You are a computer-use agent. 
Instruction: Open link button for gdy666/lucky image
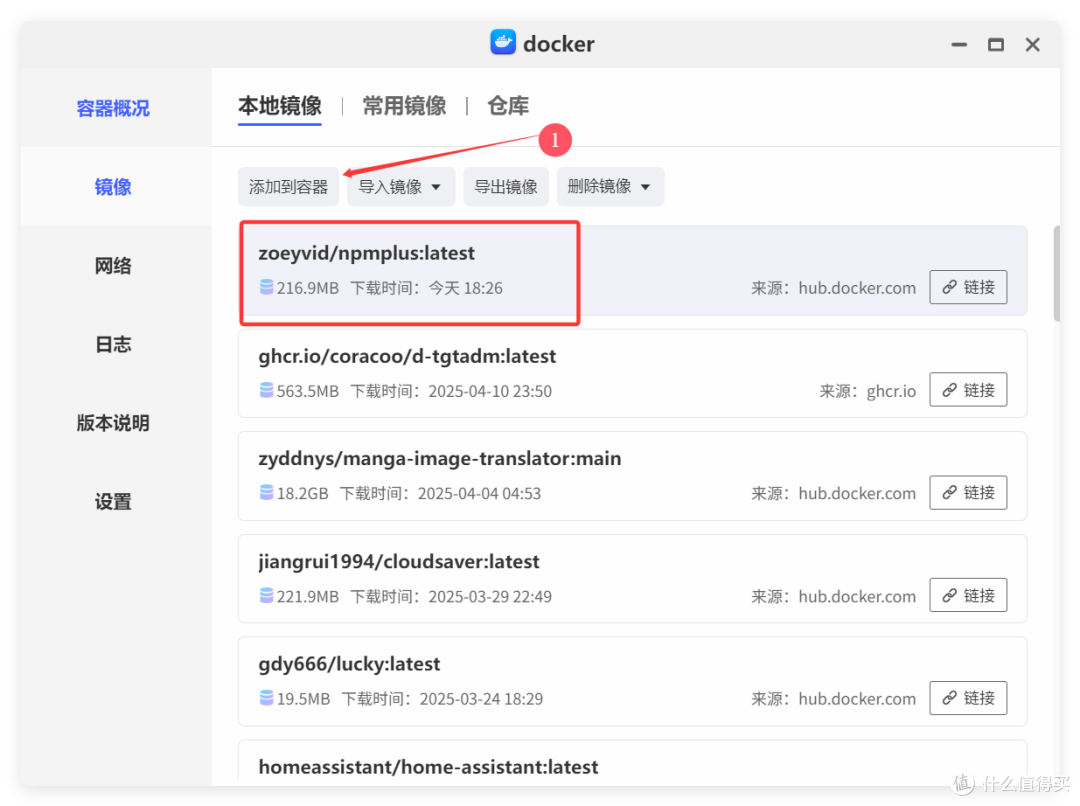pos(968,699)
